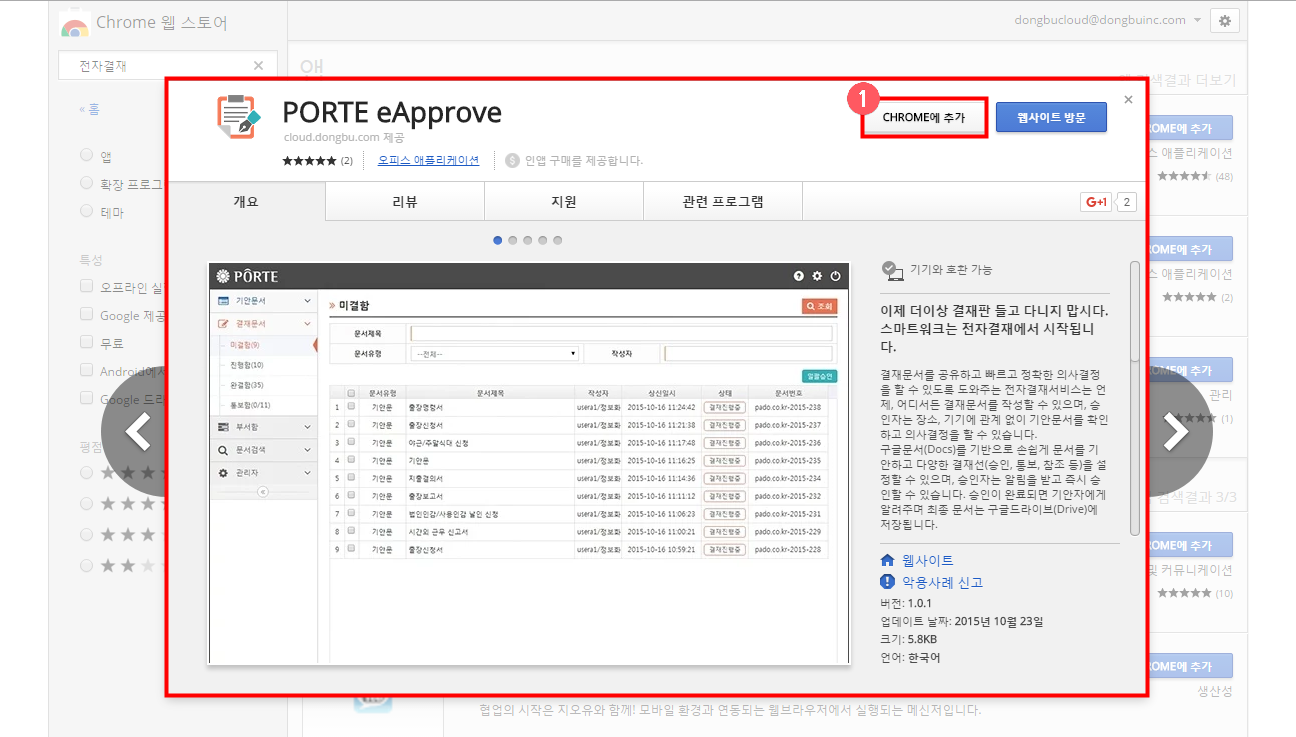Click the description panel's vertical scrollbar

(x=1134, y=398)
